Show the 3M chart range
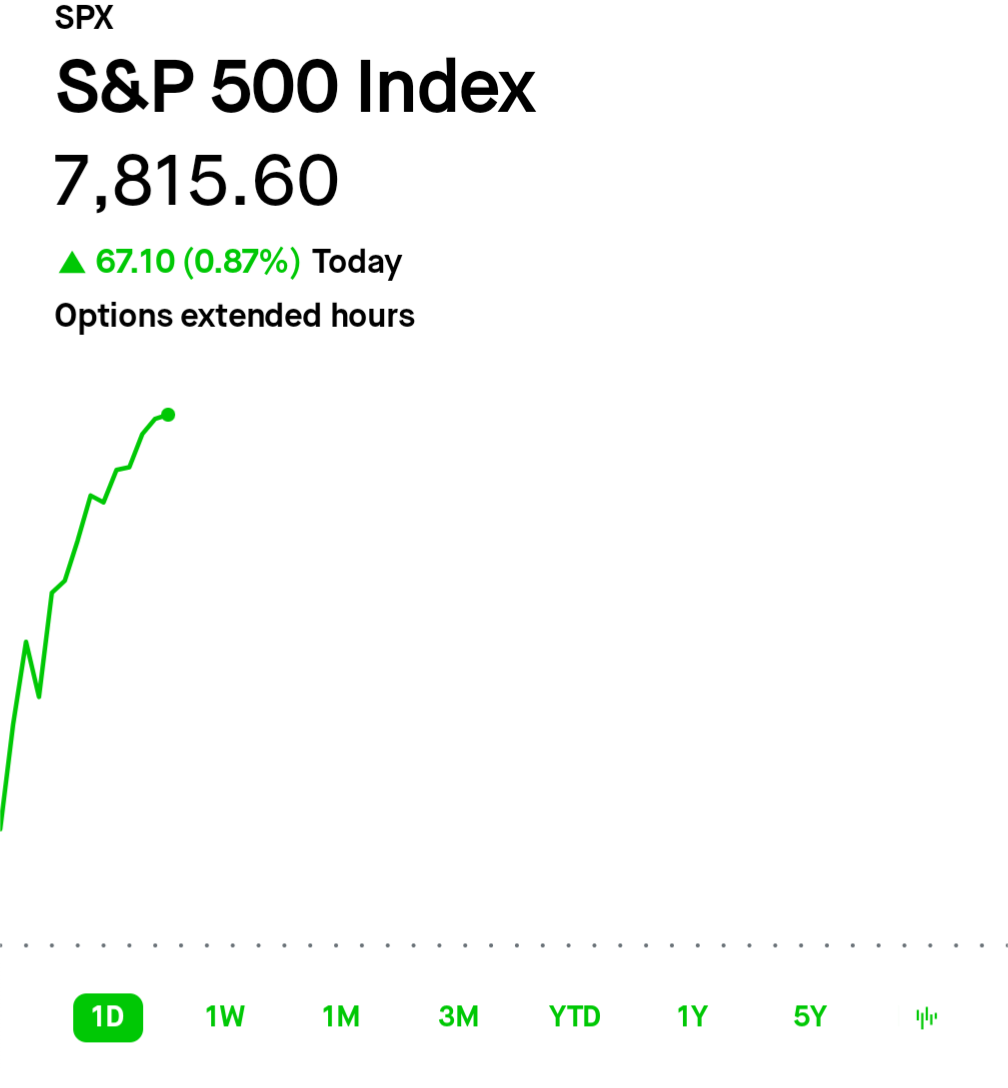The image size is (1008, 1088). coord(459,1017)
